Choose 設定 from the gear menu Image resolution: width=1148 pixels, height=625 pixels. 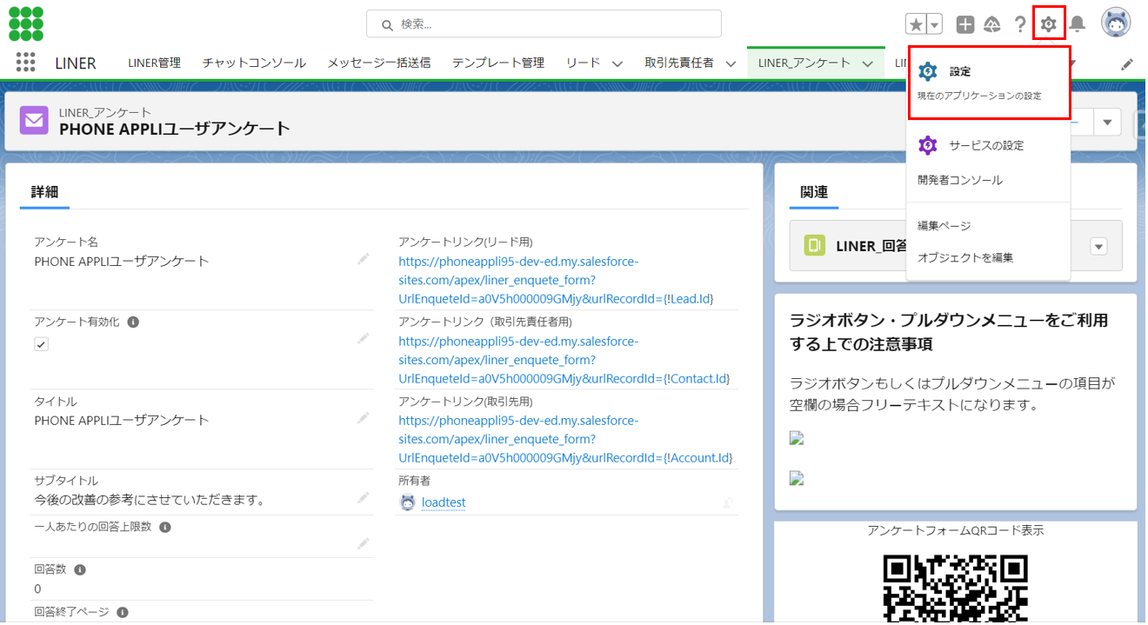point(989,82)
